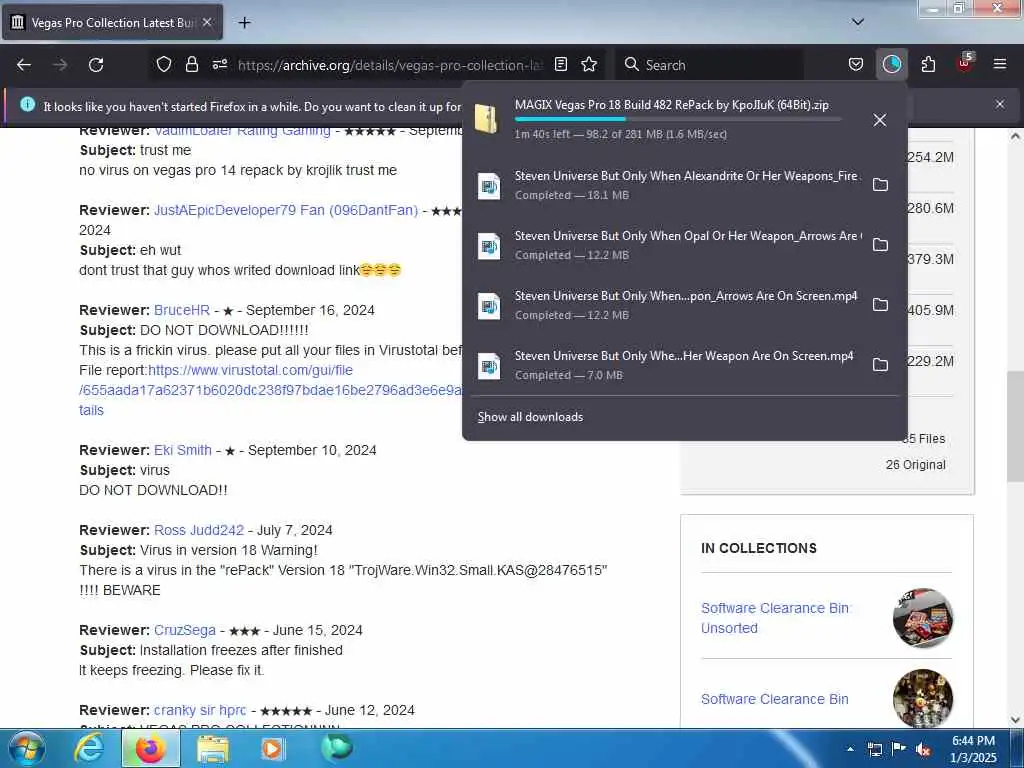Open MAGIX Vegas Pro 18 zip download entry
The width and height of the screenshot is (1024, 768).
(666, 120)
